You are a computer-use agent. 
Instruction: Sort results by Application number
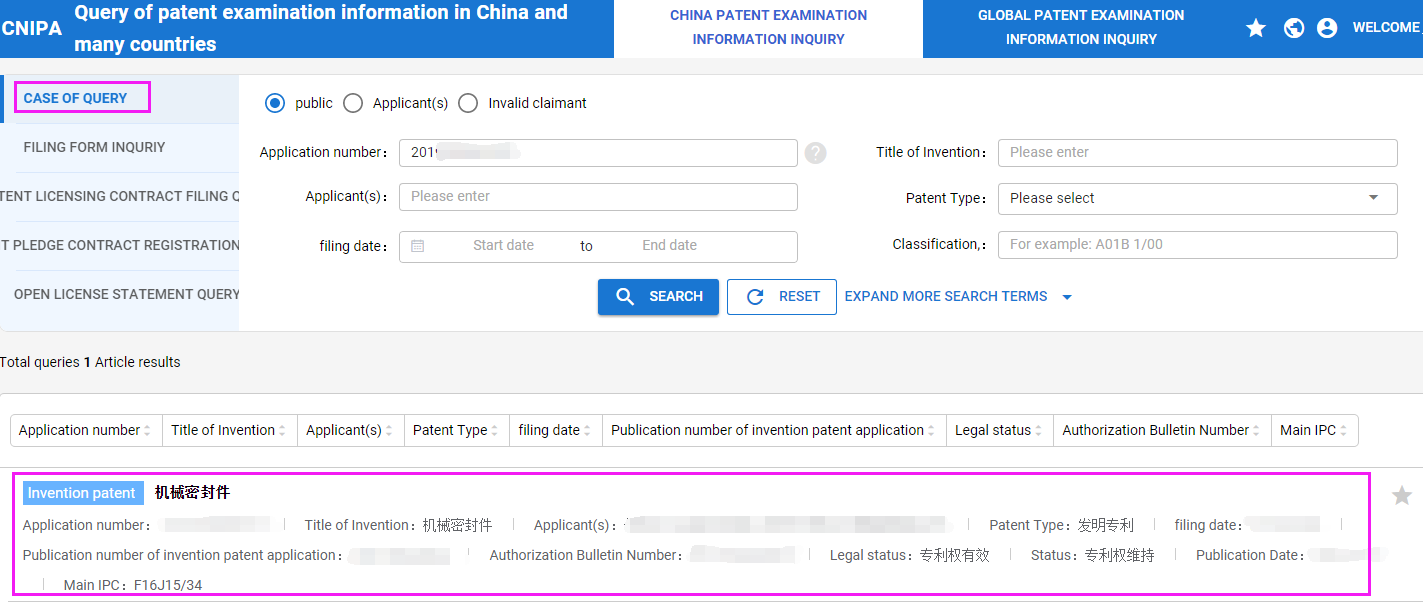pos(86,430)
